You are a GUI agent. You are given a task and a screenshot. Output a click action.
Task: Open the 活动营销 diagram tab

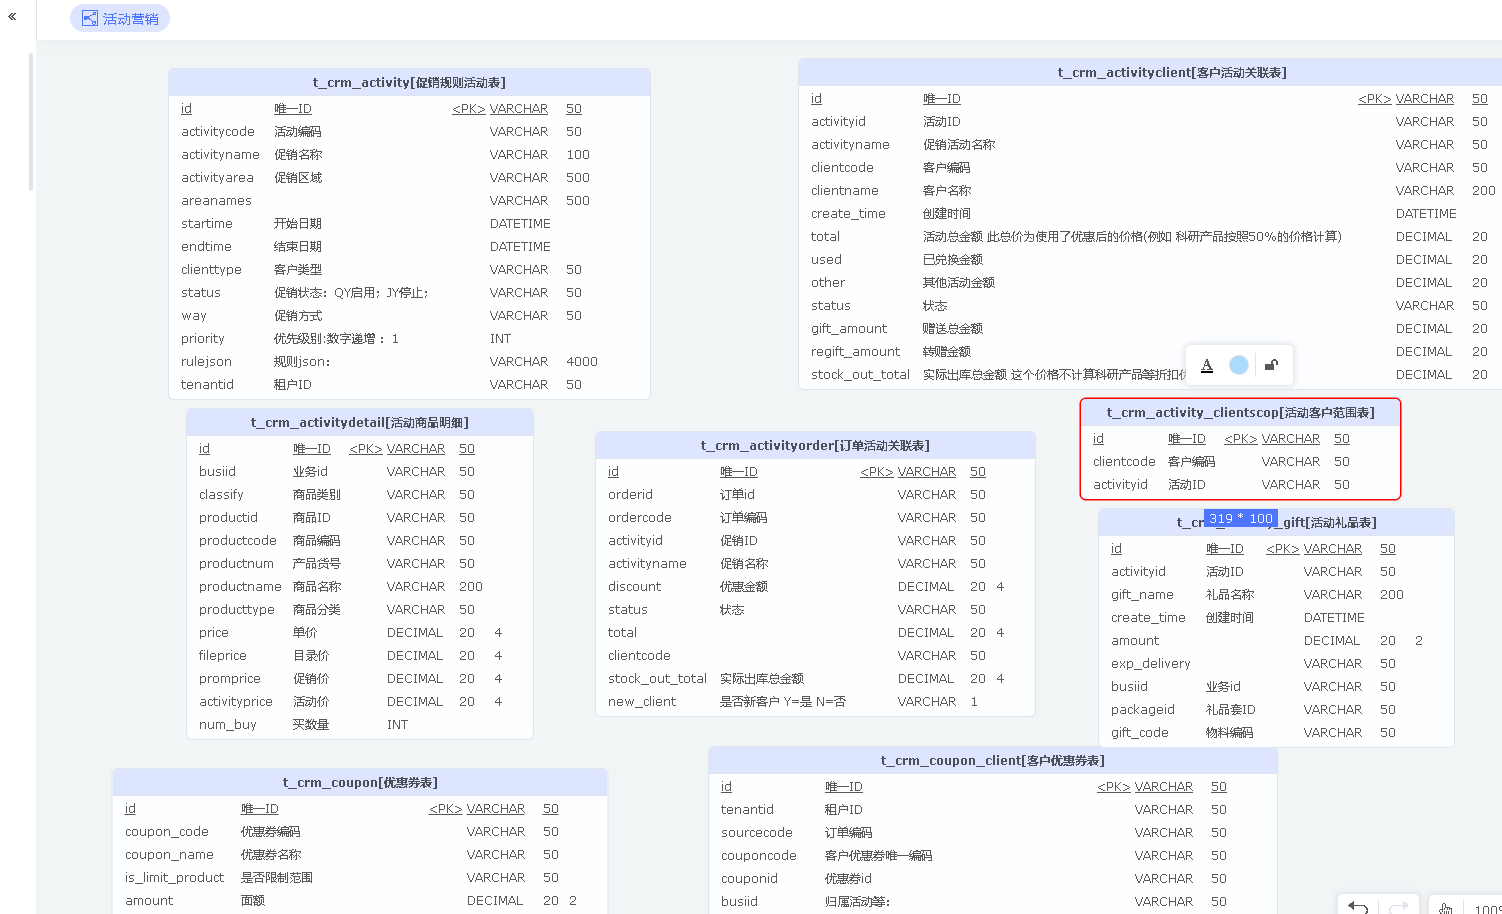120,18
